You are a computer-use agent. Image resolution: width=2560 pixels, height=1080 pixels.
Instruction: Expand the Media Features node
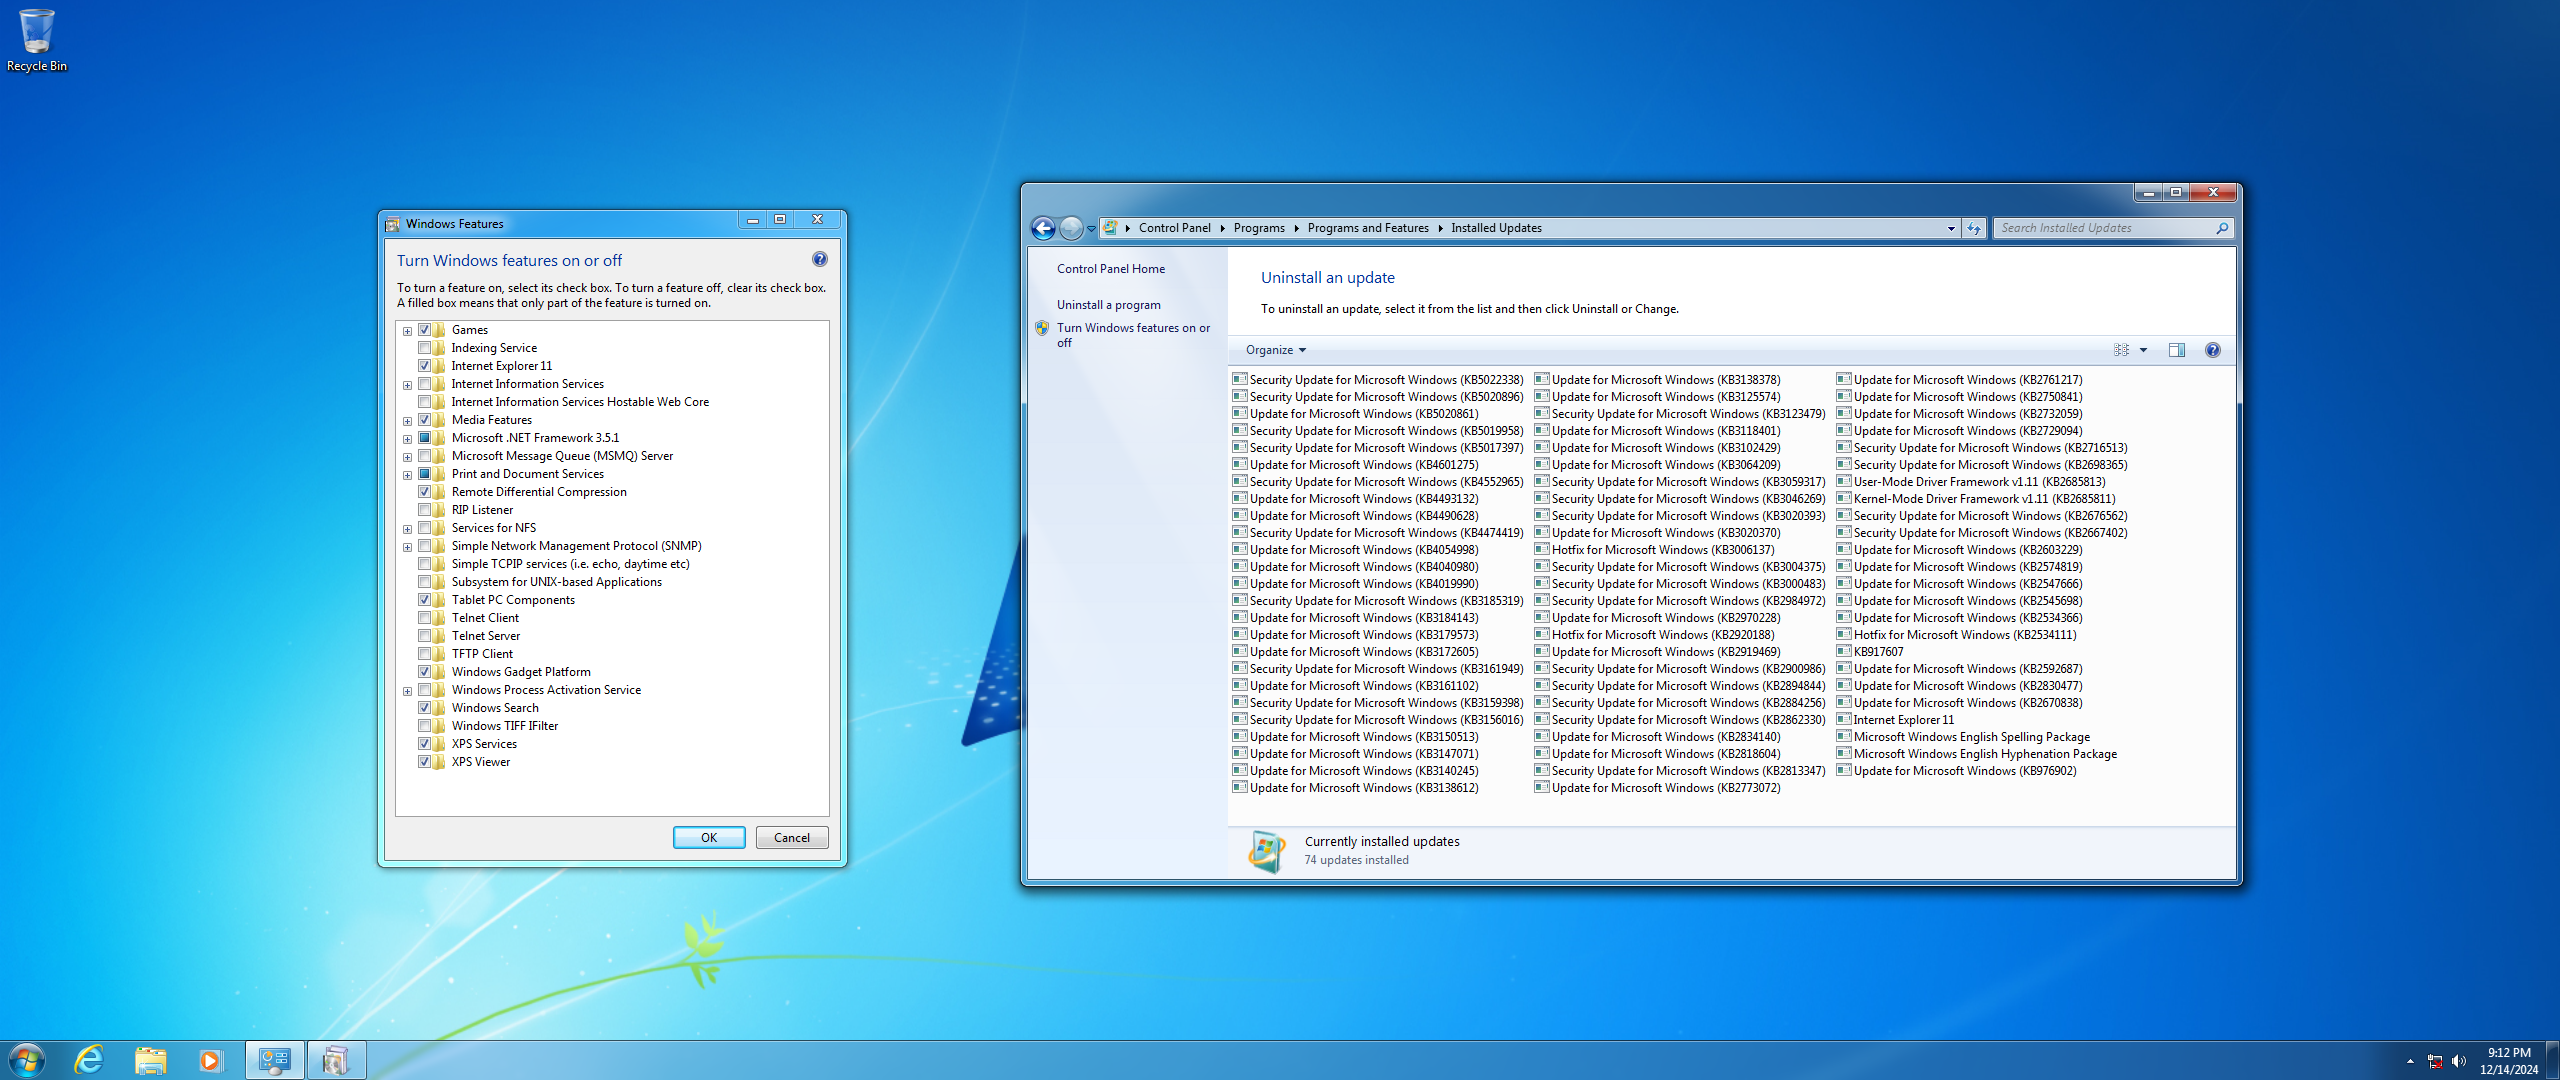407,421
